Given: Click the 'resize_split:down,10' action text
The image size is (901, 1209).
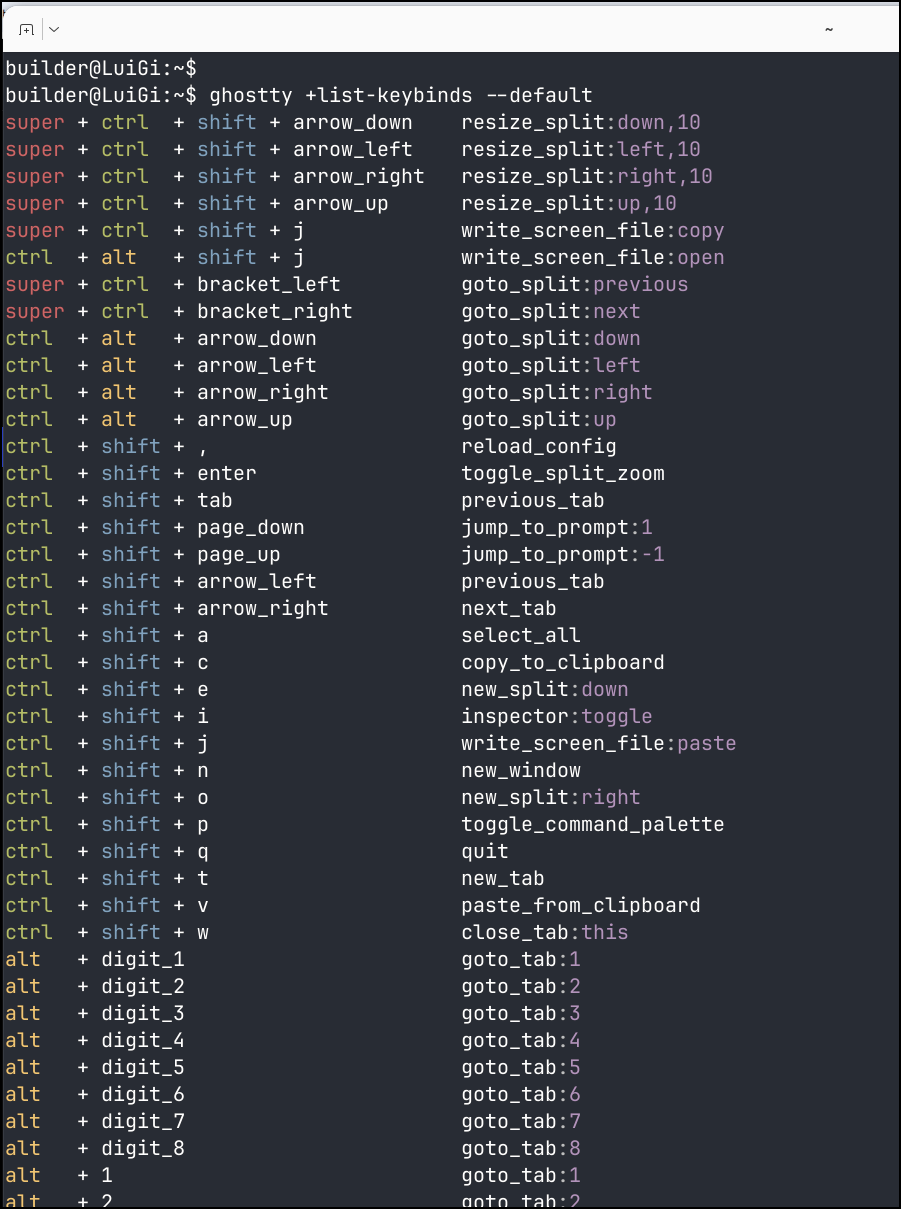Looking at the screenshot, I should pos(580,123).
